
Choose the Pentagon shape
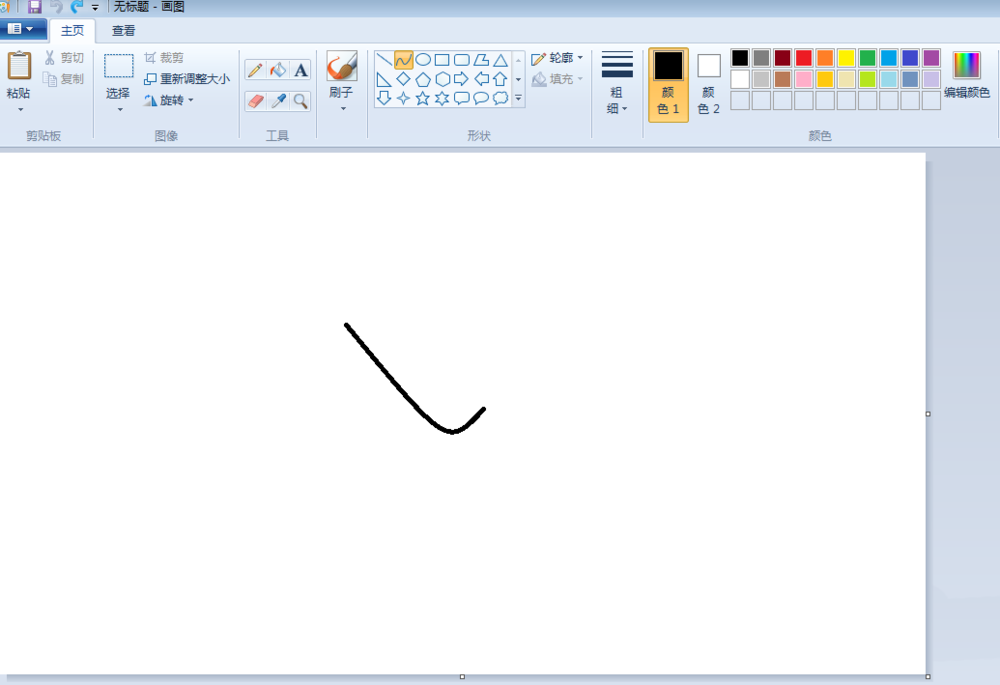pyautogui.click(x=423, y=79)
